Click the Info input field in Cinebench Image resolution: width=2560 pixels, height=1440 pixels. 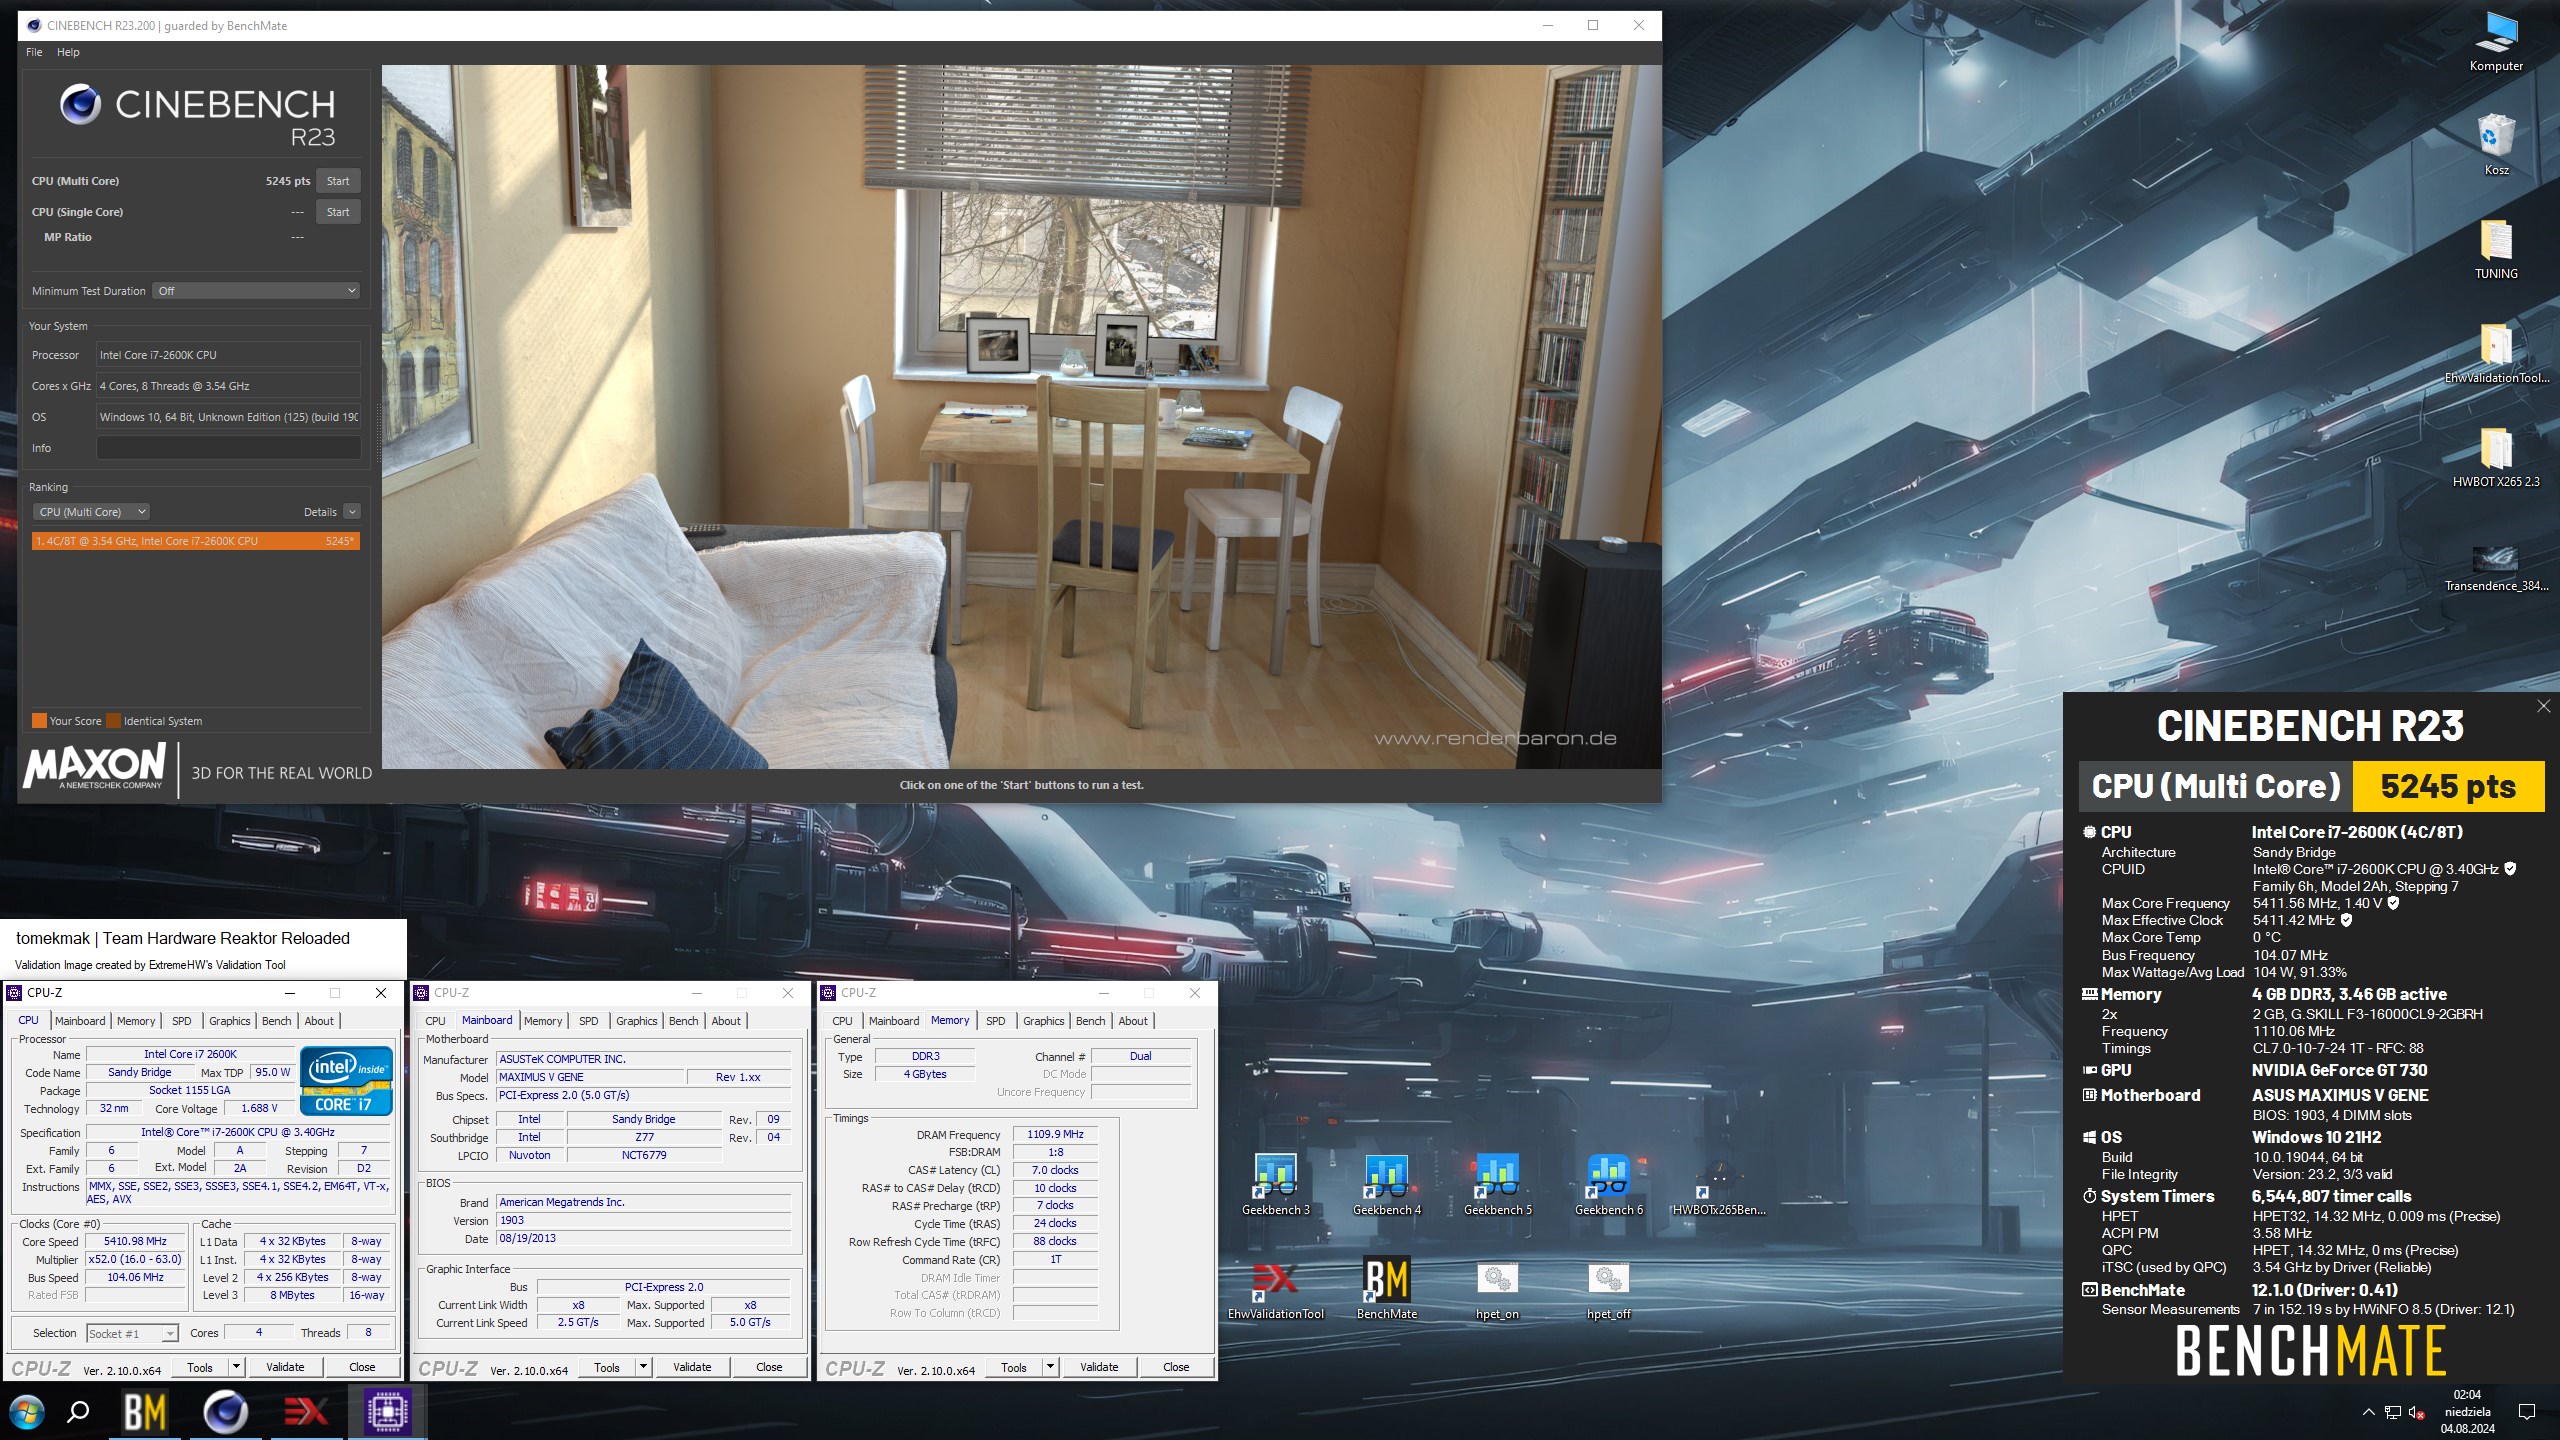click(x=228, y=448)
